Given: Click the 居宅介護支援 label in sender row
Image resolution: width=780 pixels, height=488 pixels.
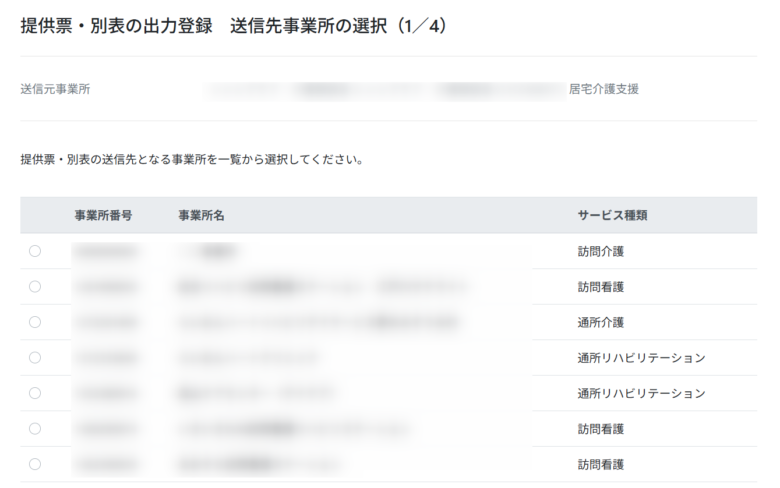Looking at the screenshot, I should pyautogui.click(x=604, y=89).
